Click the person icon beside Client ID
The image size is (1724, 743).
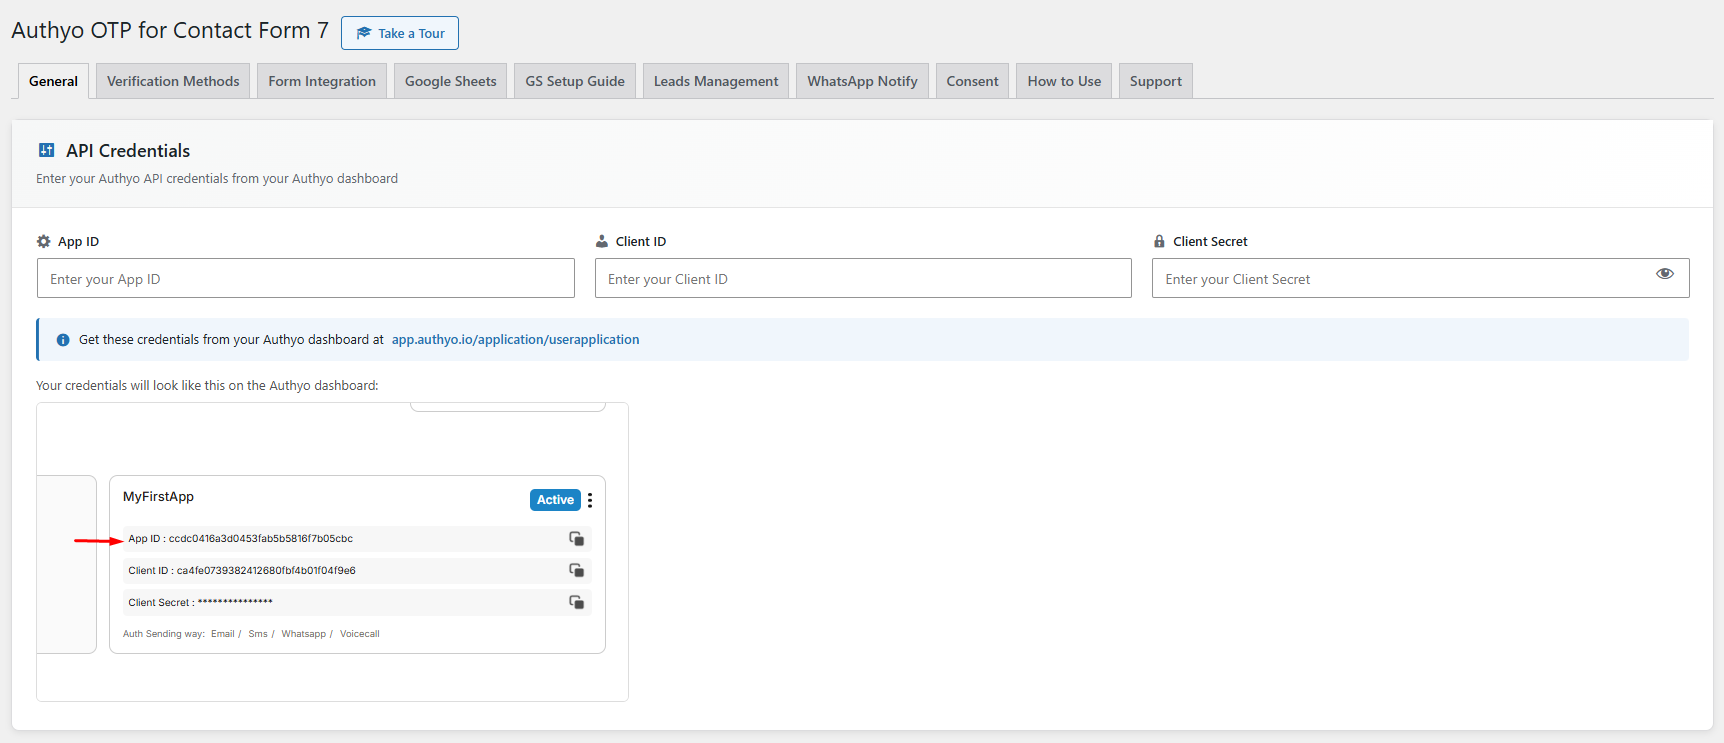(x=602, y=241)
